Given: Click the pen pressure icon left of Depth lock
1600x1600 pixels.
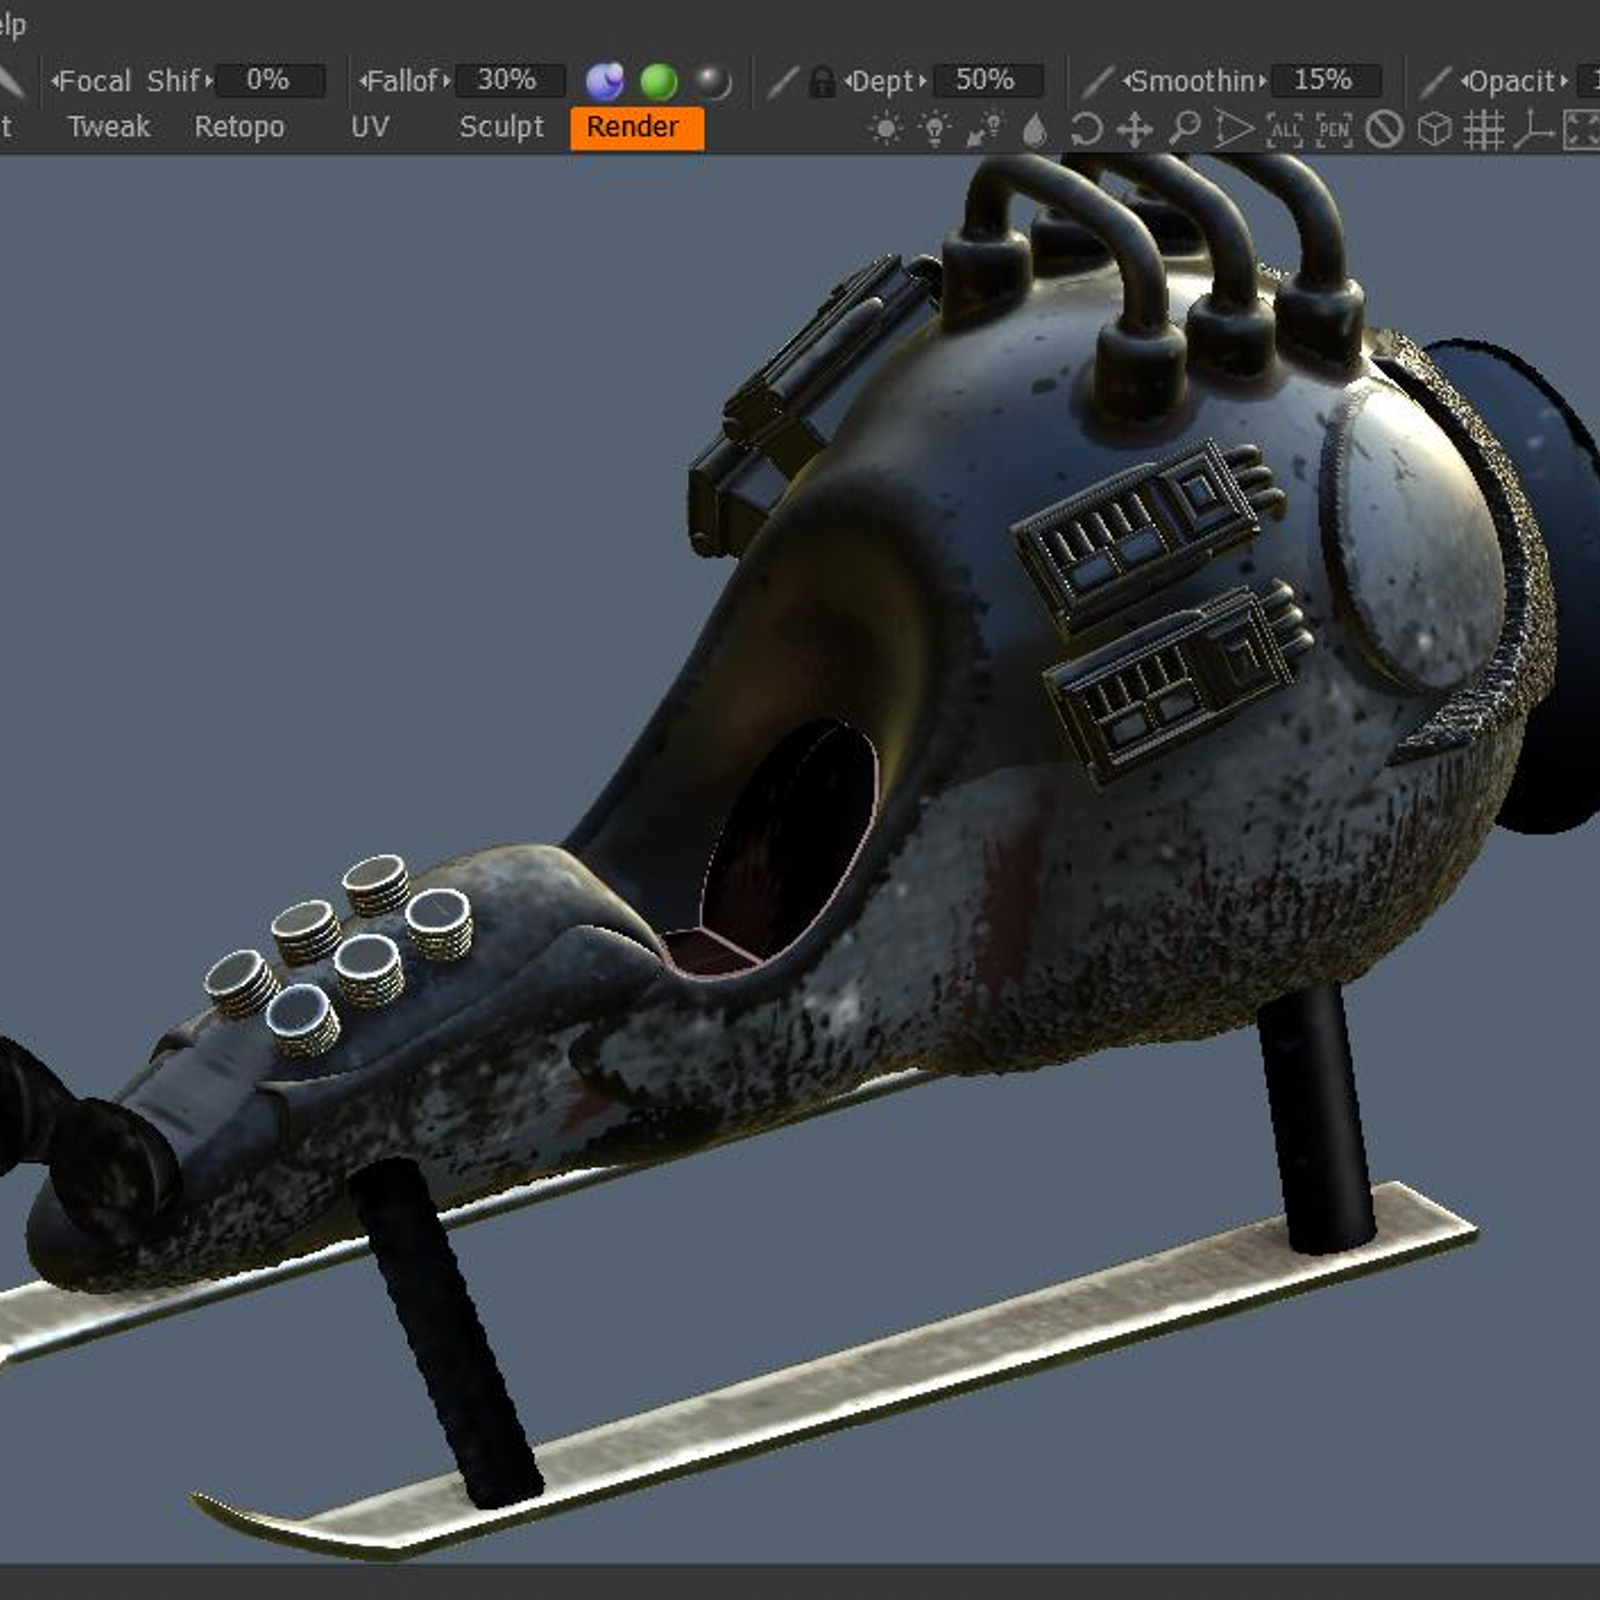Looking at the screenshot, I should click(782, 82).
